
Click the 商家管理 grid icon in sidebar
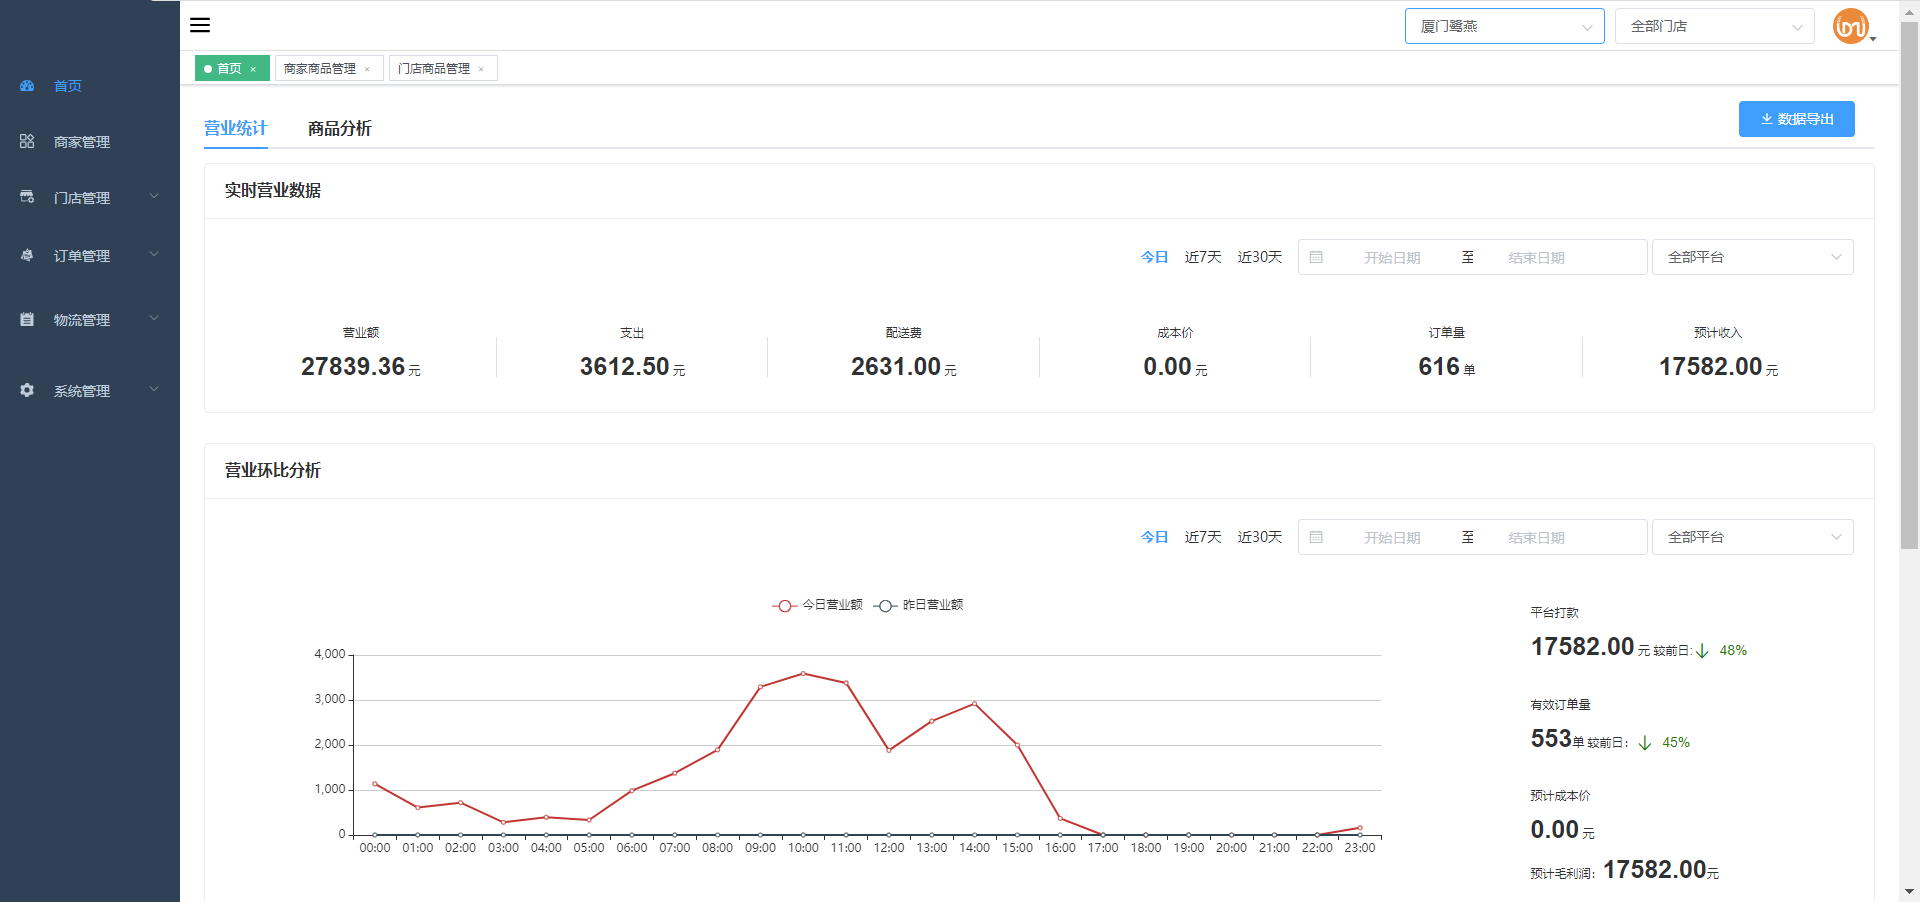click(27, 142)
